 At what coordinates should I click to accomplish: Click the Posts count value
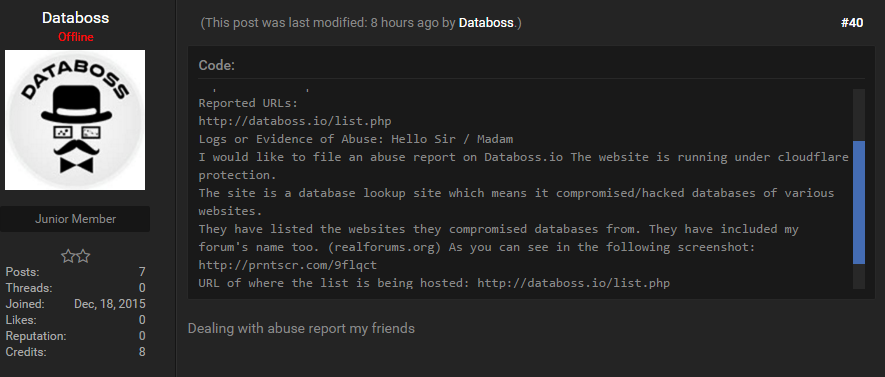pos(142,272)
